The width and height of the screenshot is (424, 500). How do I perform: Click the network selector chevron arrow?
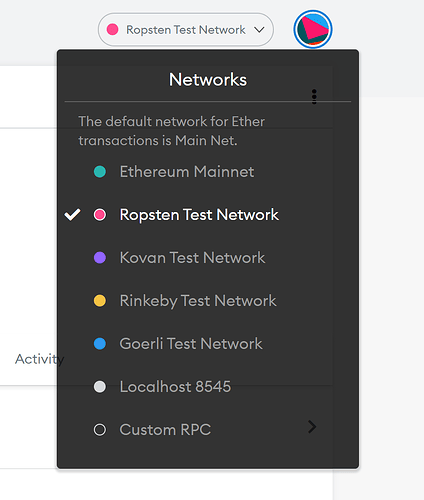point(259,30)
